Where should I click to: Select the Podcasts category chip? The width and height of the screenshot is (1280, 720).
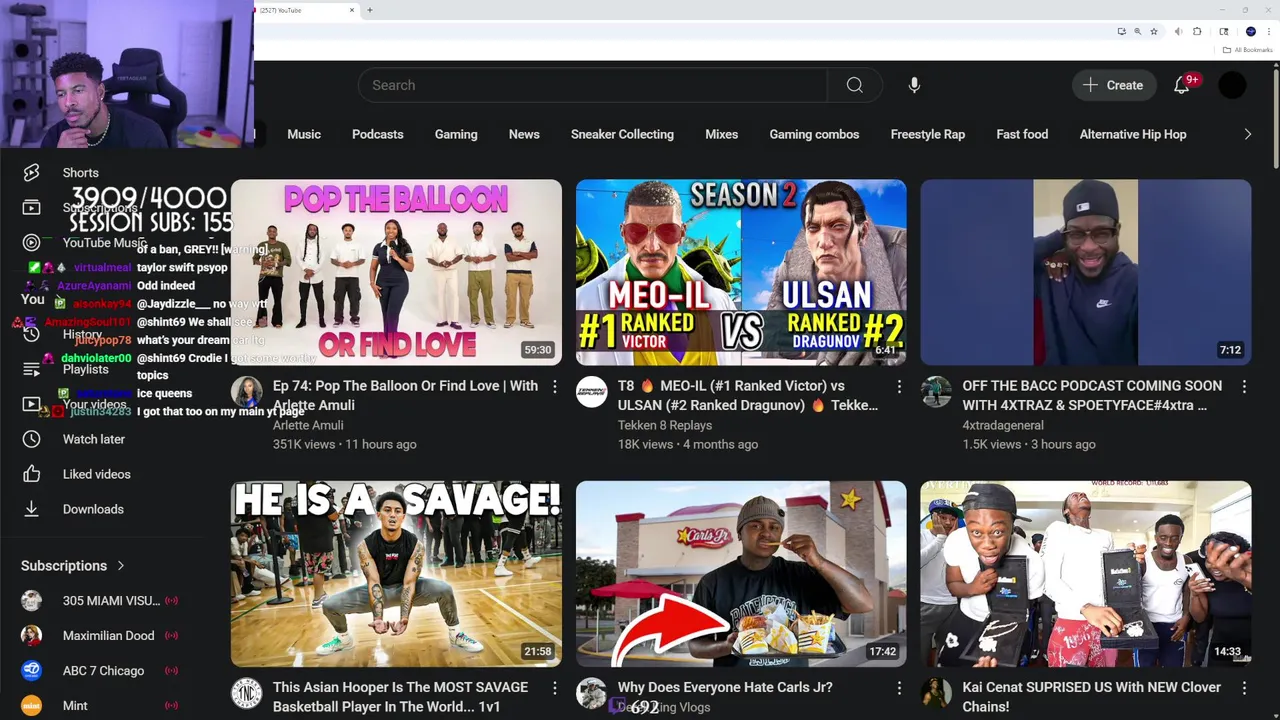click(x=378, y=134)
